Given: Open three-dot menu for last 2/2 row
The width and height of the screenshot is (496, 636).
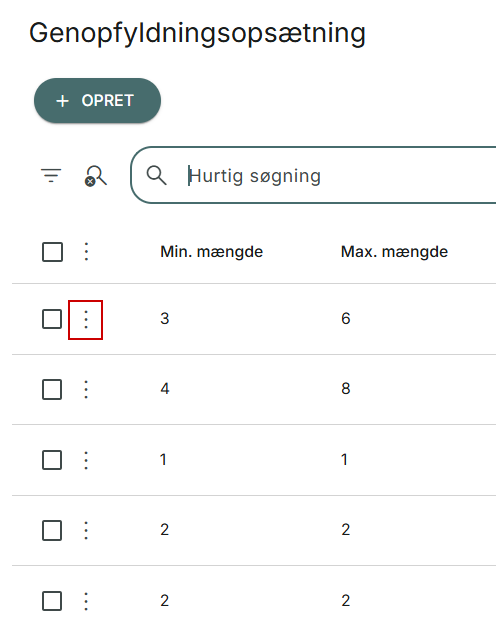Looking at the screenshot, I should [86, 601].
